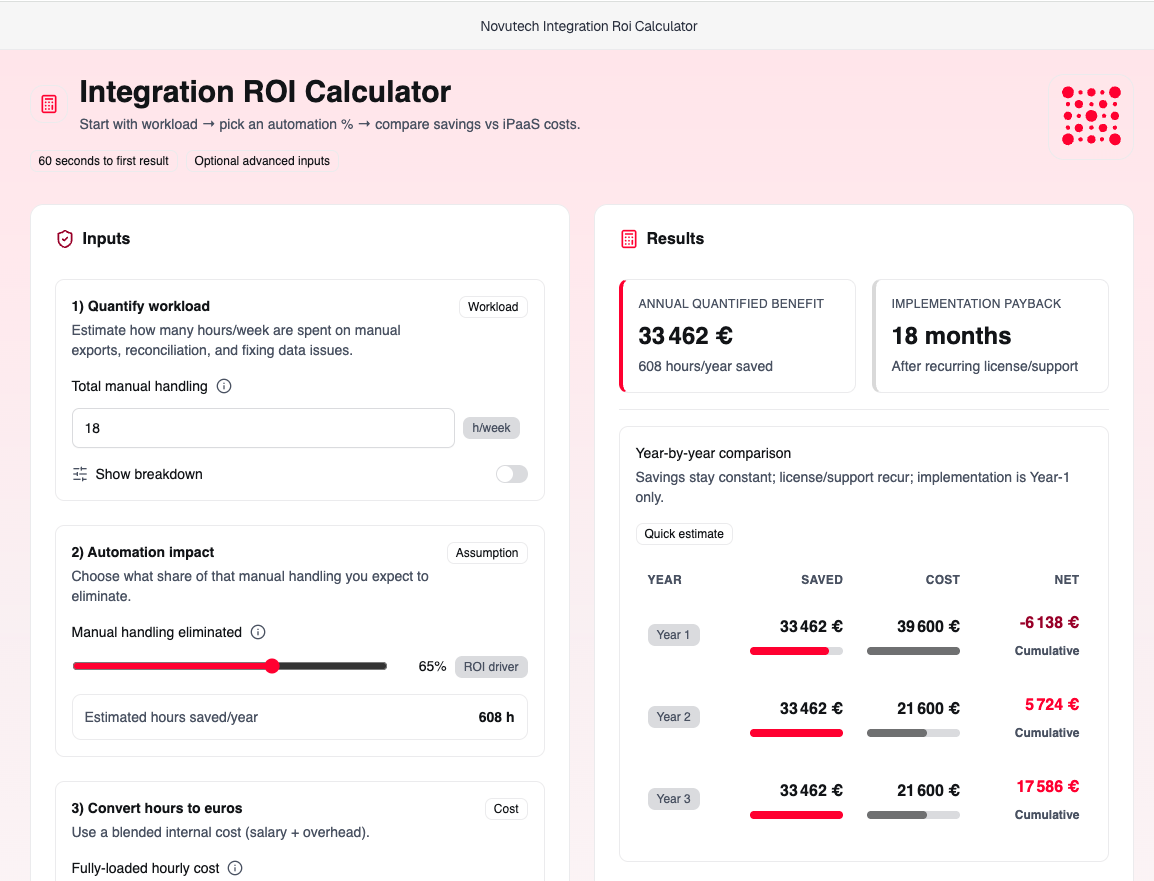Click the 'Year-by-year comparison' heading
Screen dimensions: 1154x881
[x=713, y=453]
